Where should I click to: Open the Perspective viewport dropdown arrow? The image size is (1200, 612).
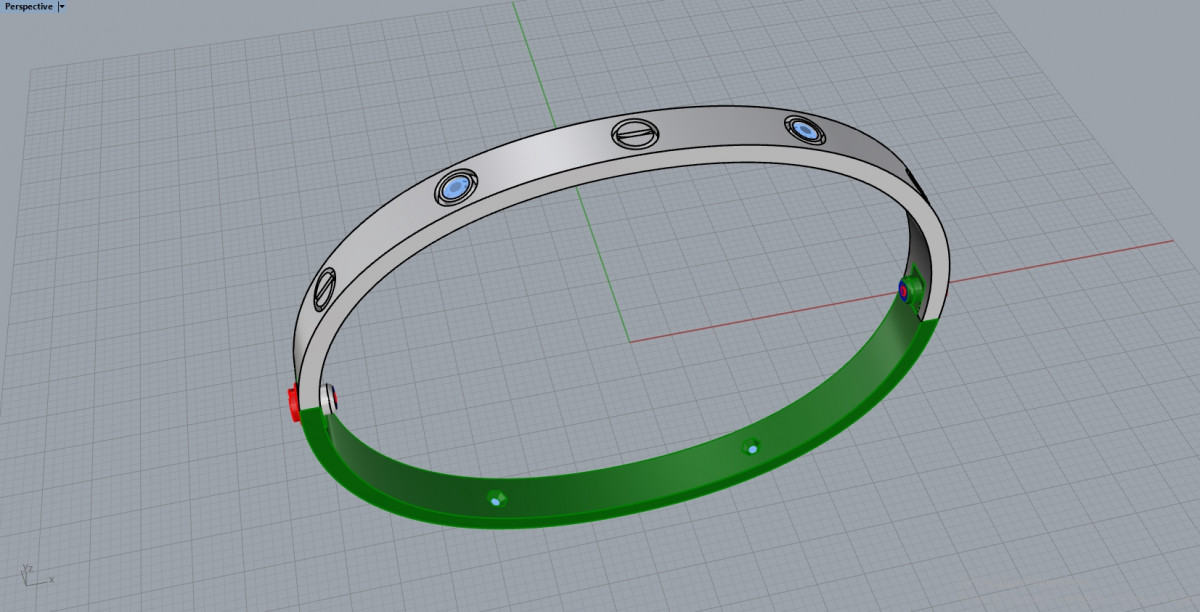point(62,6)
